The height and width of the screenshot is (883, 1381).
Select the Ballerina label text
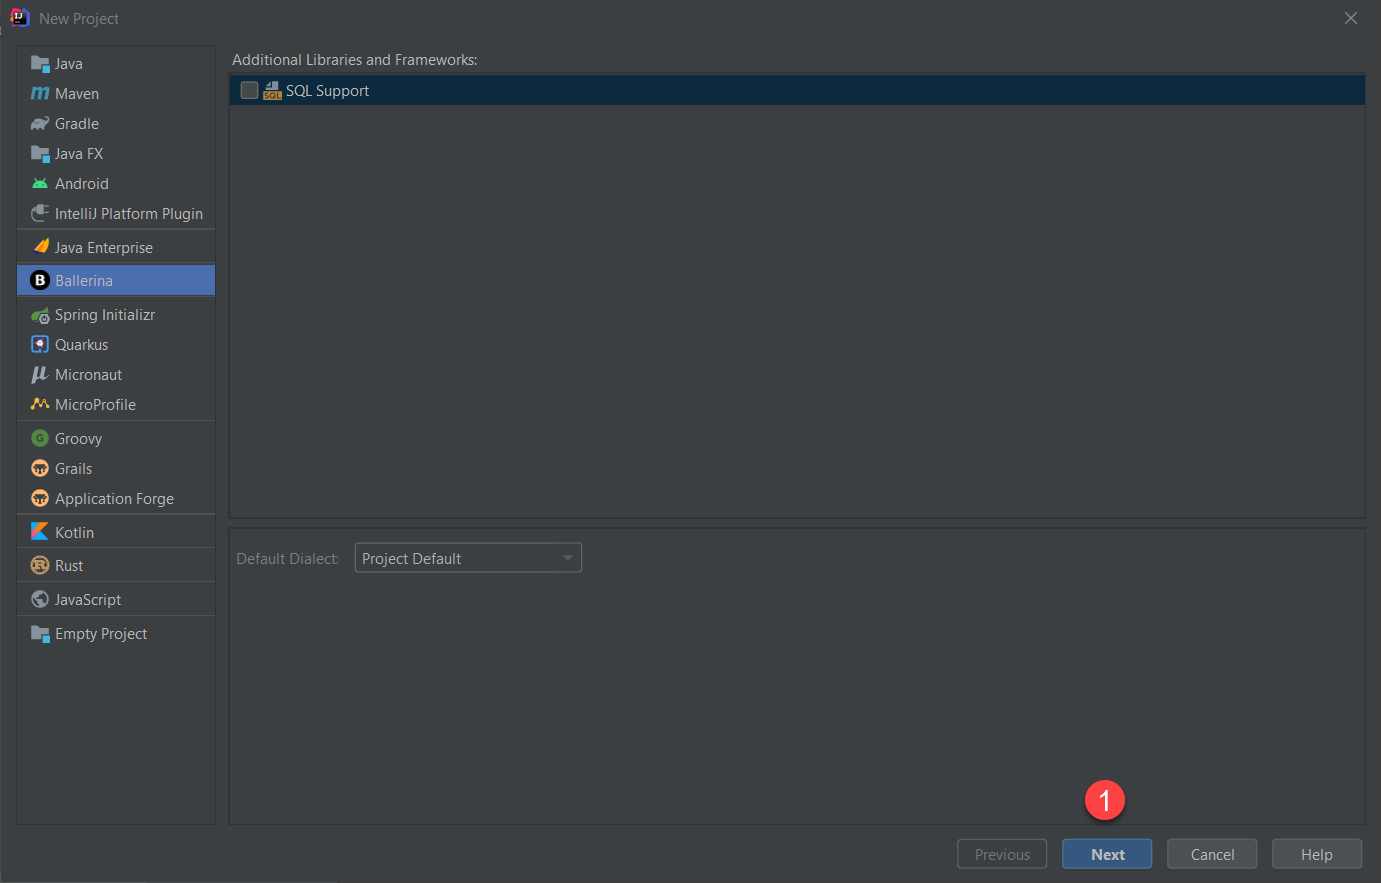(x=84, y=281)
